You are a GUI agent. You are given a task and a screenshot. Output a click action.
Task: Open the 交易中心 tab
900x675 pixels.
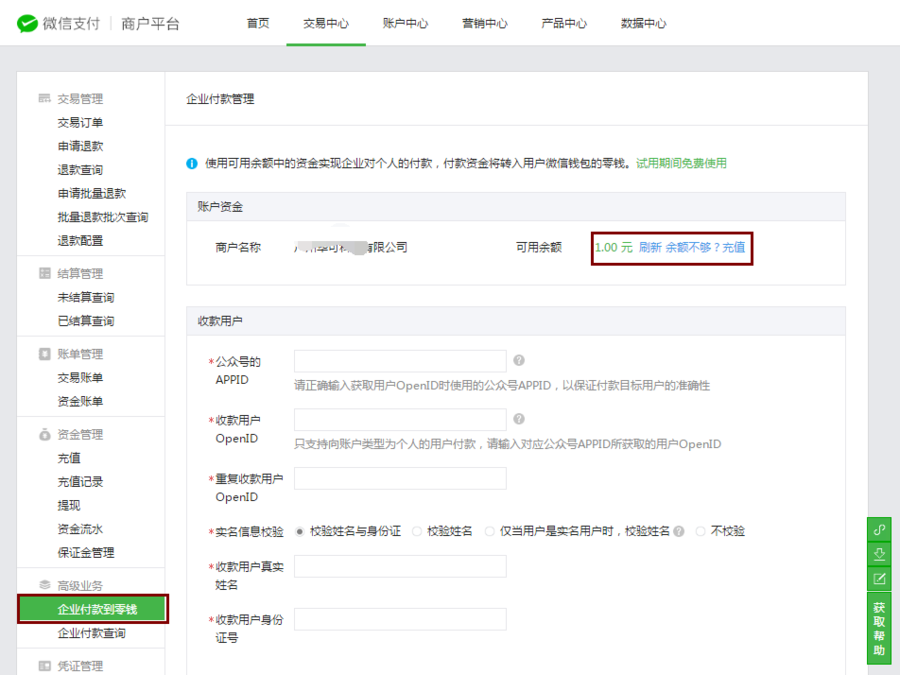(326, 24)
